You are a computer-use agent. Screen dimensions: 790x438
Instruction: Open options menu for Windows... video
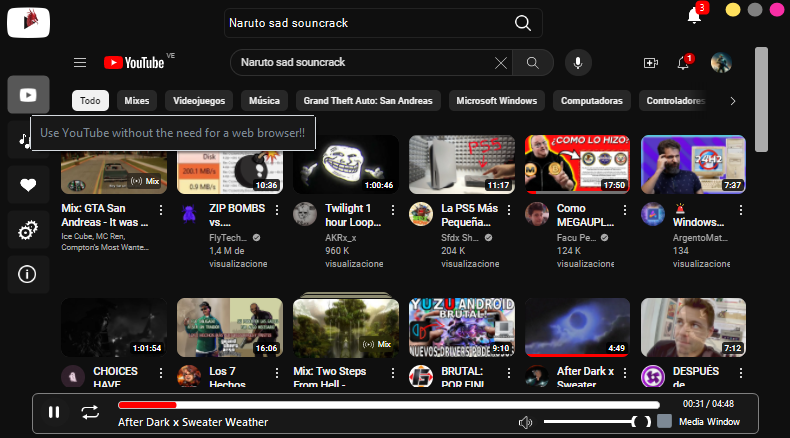point(741,210)
